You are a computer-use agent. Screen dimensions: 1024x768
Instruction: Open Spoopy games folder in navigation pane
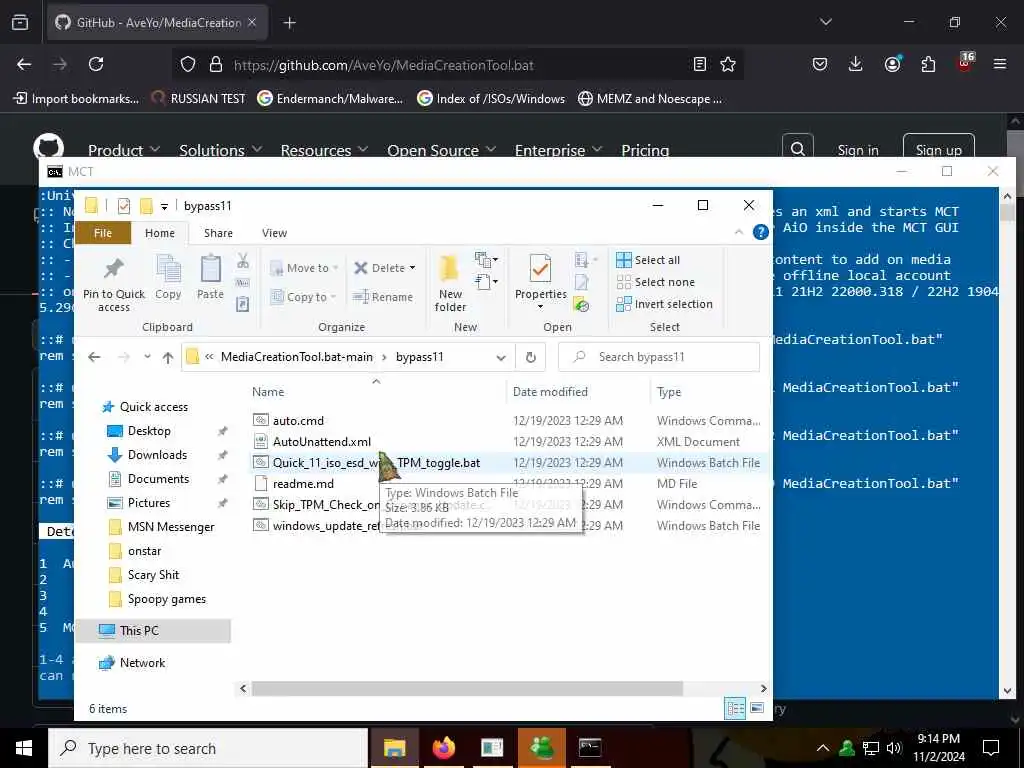pos(167,599)
